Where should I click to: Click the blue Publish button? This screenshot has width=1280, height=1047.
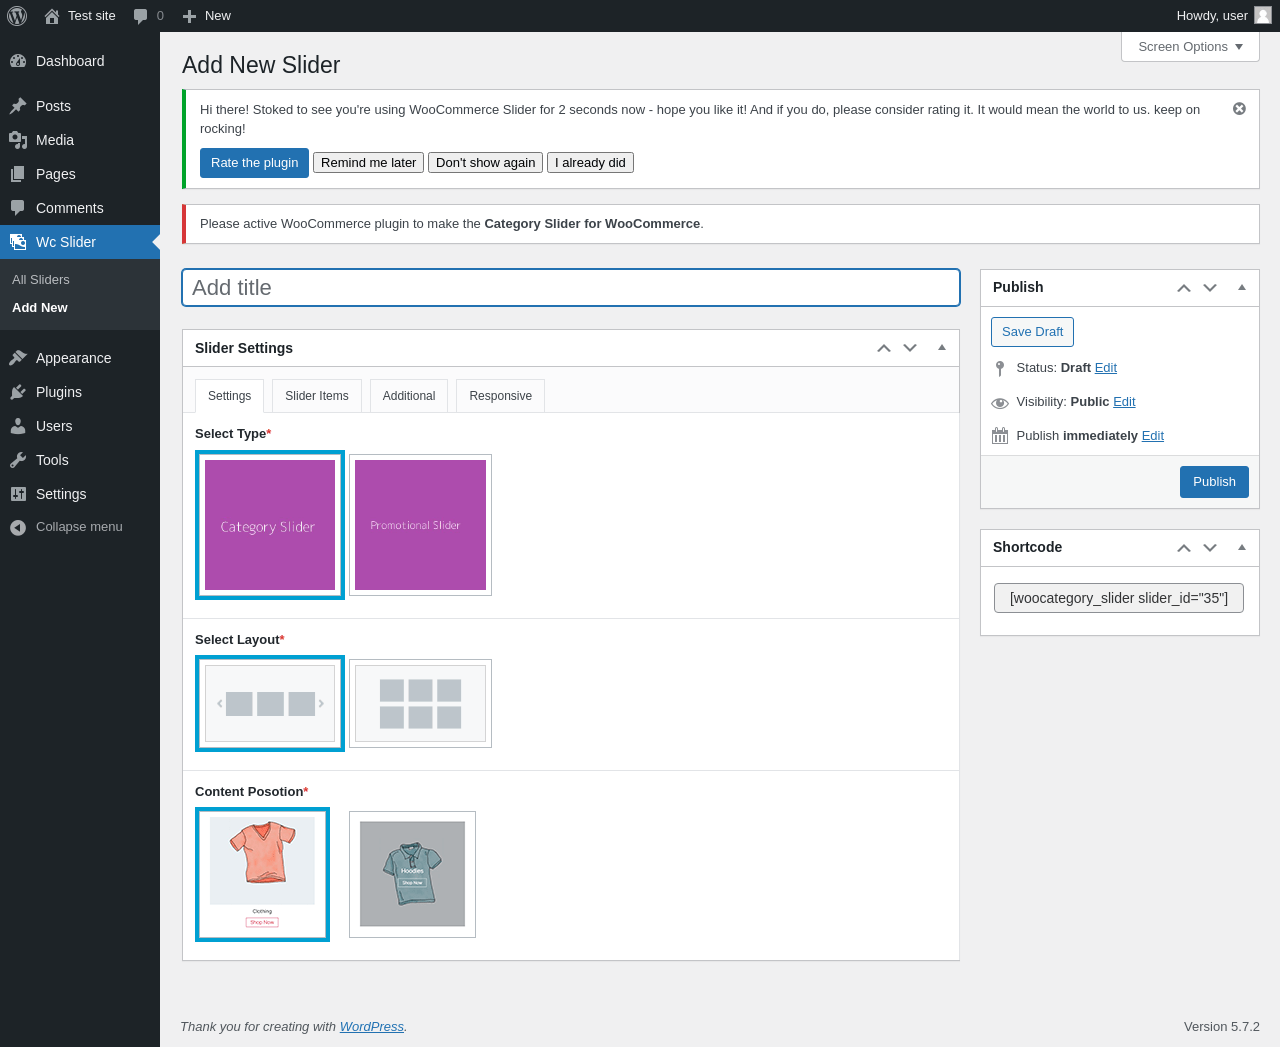click(1214, 482)
